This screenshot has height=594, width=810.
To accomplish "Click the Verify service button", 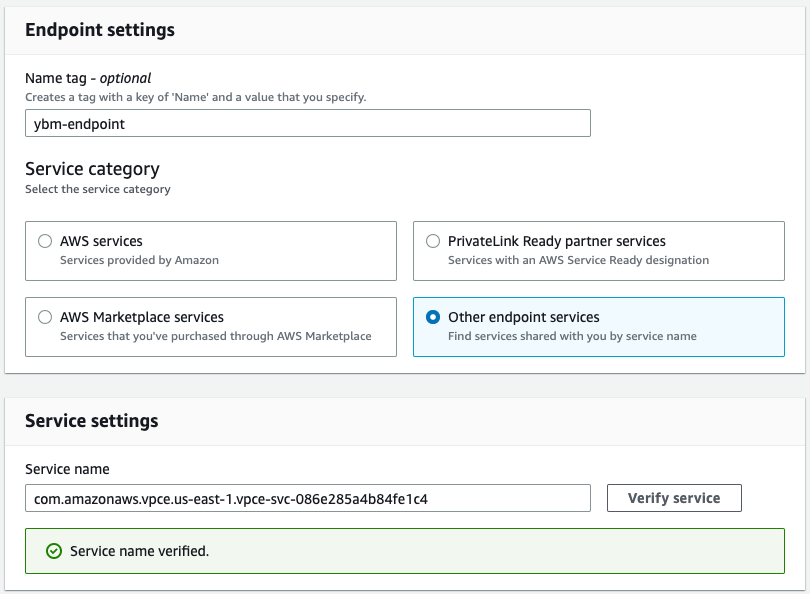I will (x=673, y=497).
